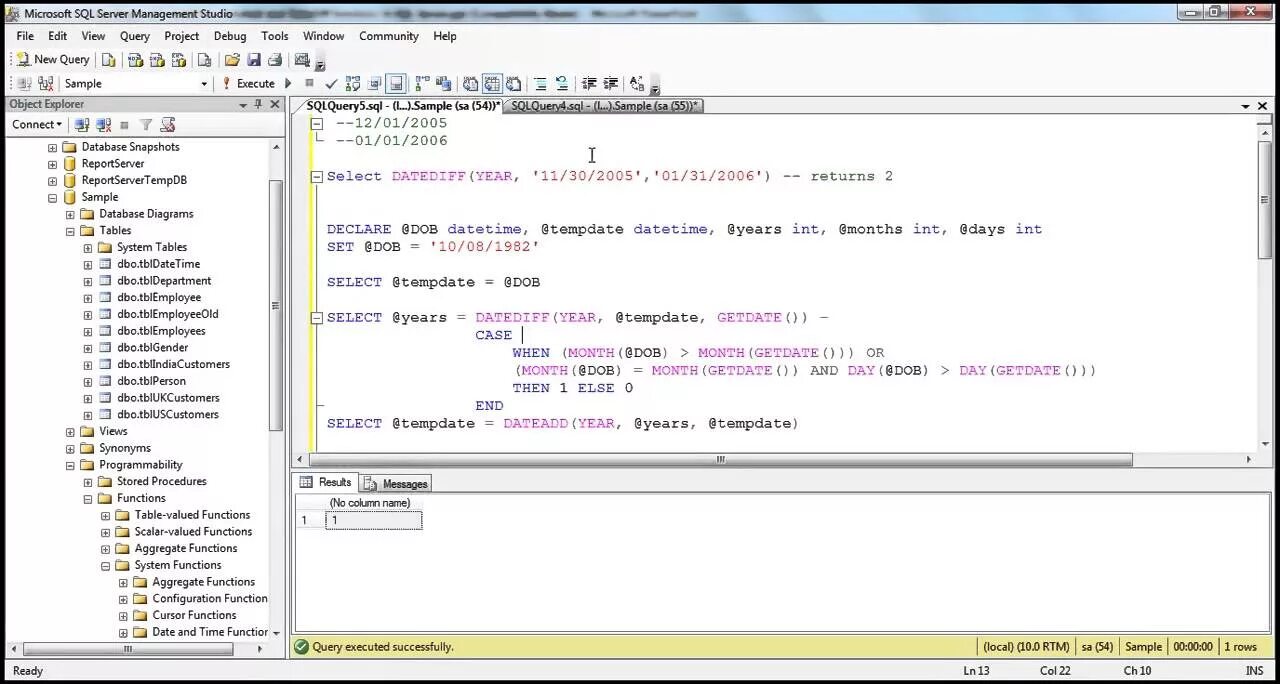This screenshot has width=1280, height=684.
Task: Open the Connect dropdown in Object Explorer
Action: (x=37, y=125)
